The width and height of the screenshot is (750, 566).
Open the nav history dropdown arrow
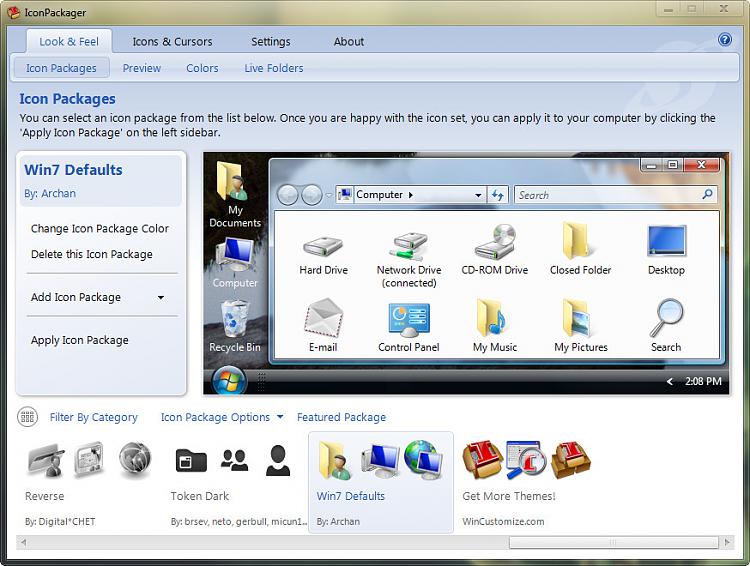pos(329,195)
